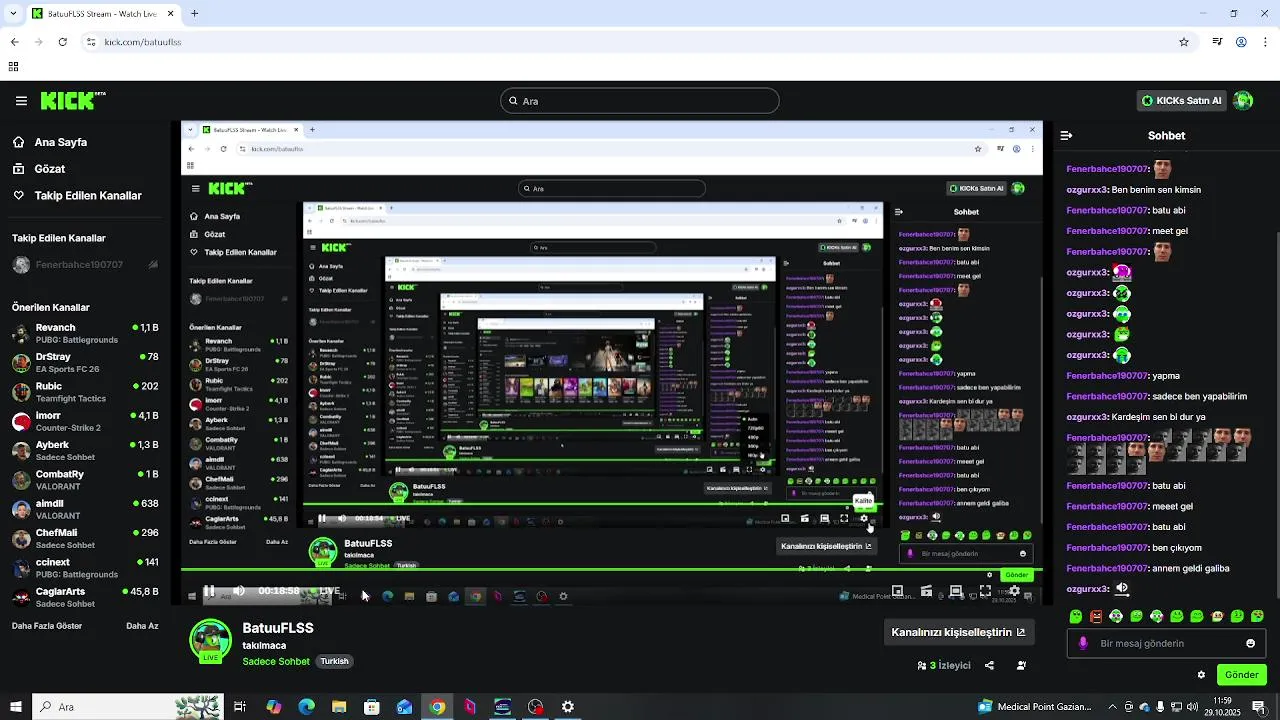Click the 3 İzleyici viewers count

(x=944, y=665)
